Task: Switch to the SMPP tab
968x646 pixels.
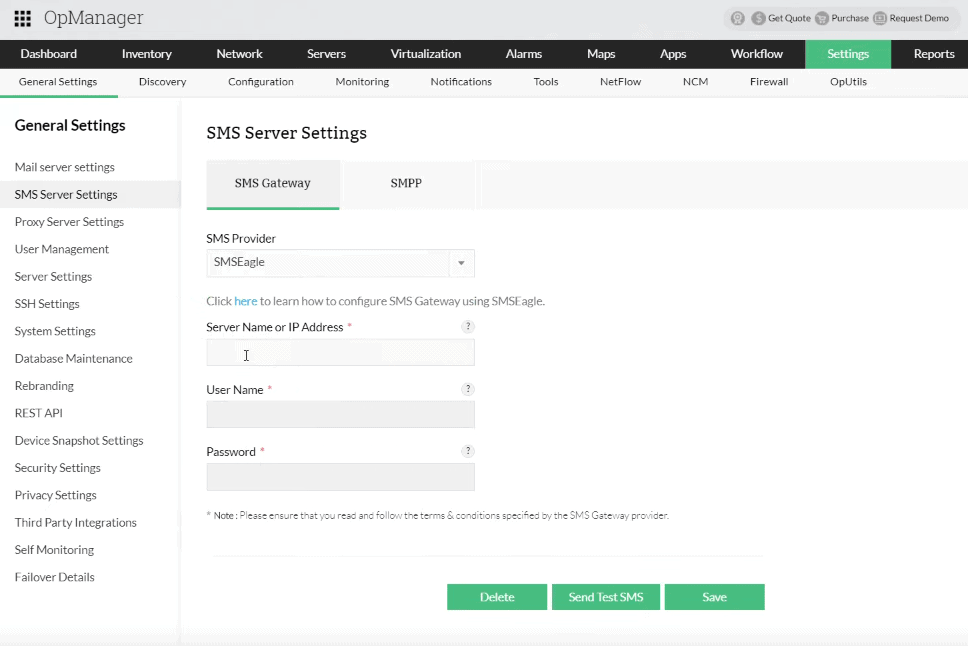Action: [406, 183]
